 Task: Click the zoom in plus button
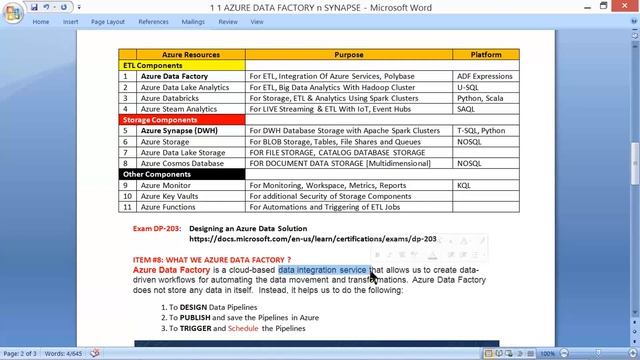click(633, 353)
